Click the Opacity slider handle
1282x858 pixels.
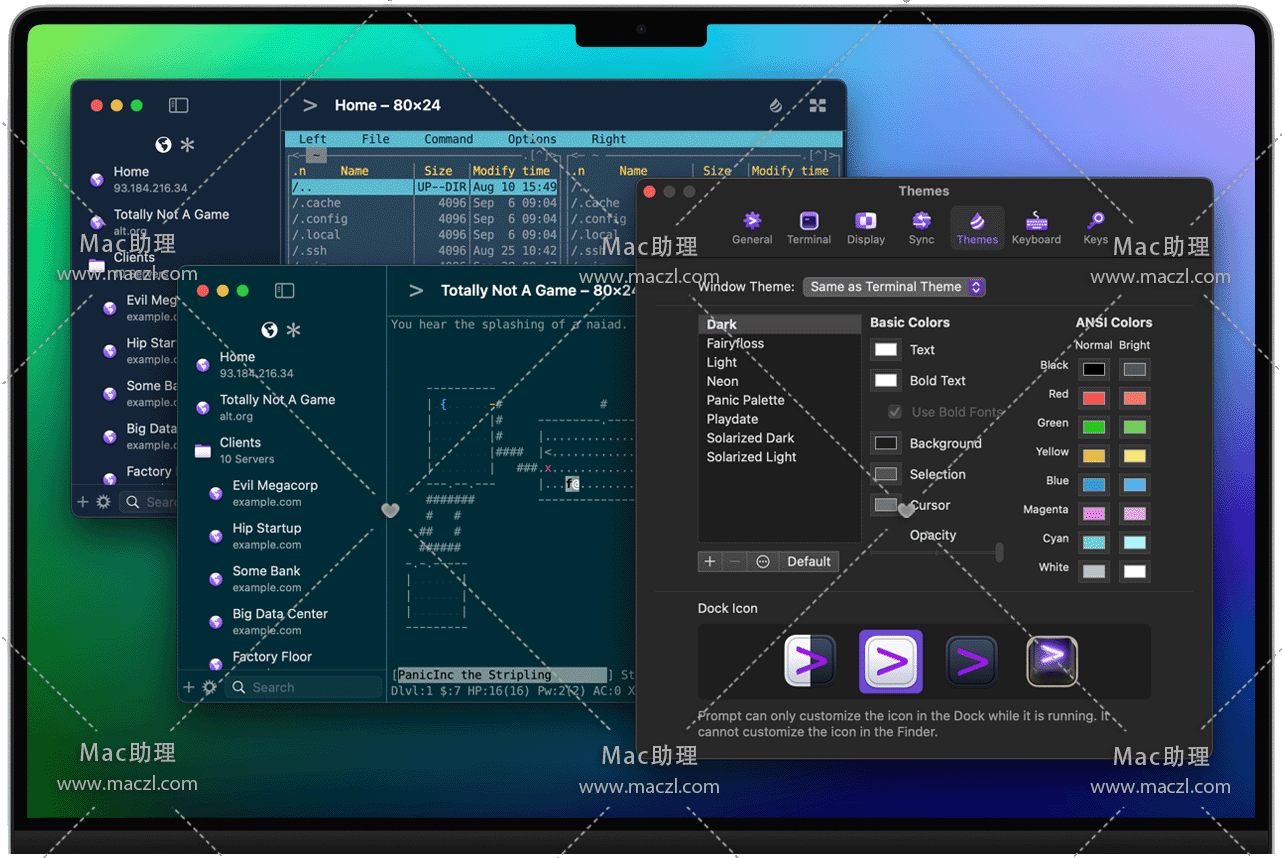(999, 552)
